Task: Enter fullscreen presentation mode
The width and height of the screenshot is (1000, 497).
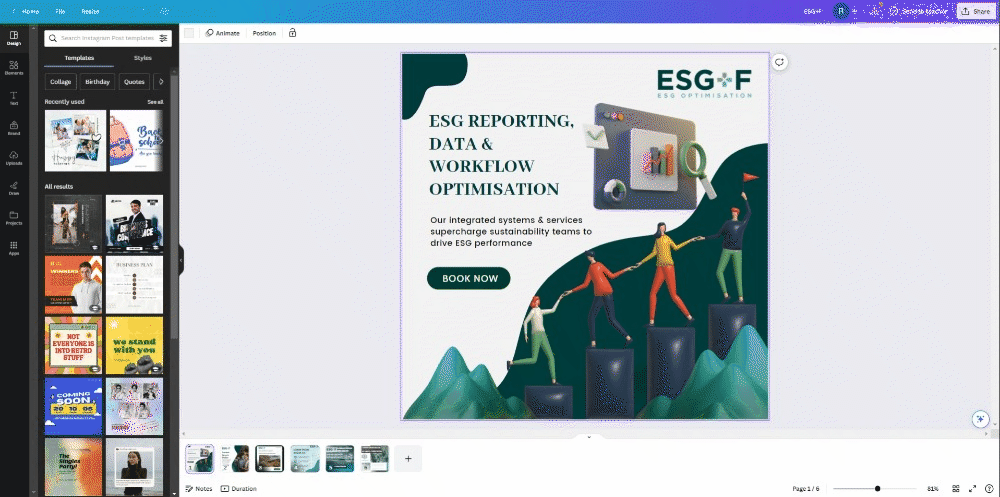Action: (973, 489)
